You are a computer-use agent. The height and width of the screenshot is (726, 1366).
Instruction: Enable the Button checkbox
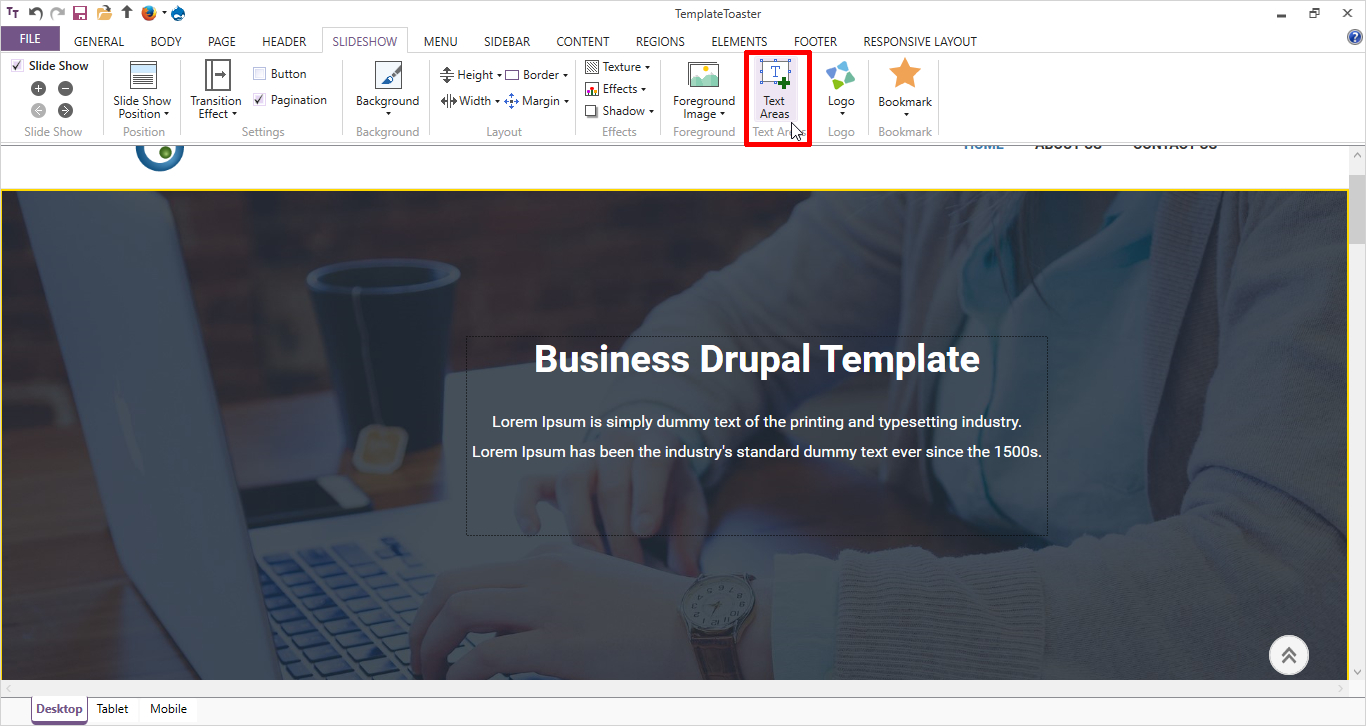[260, 74]
